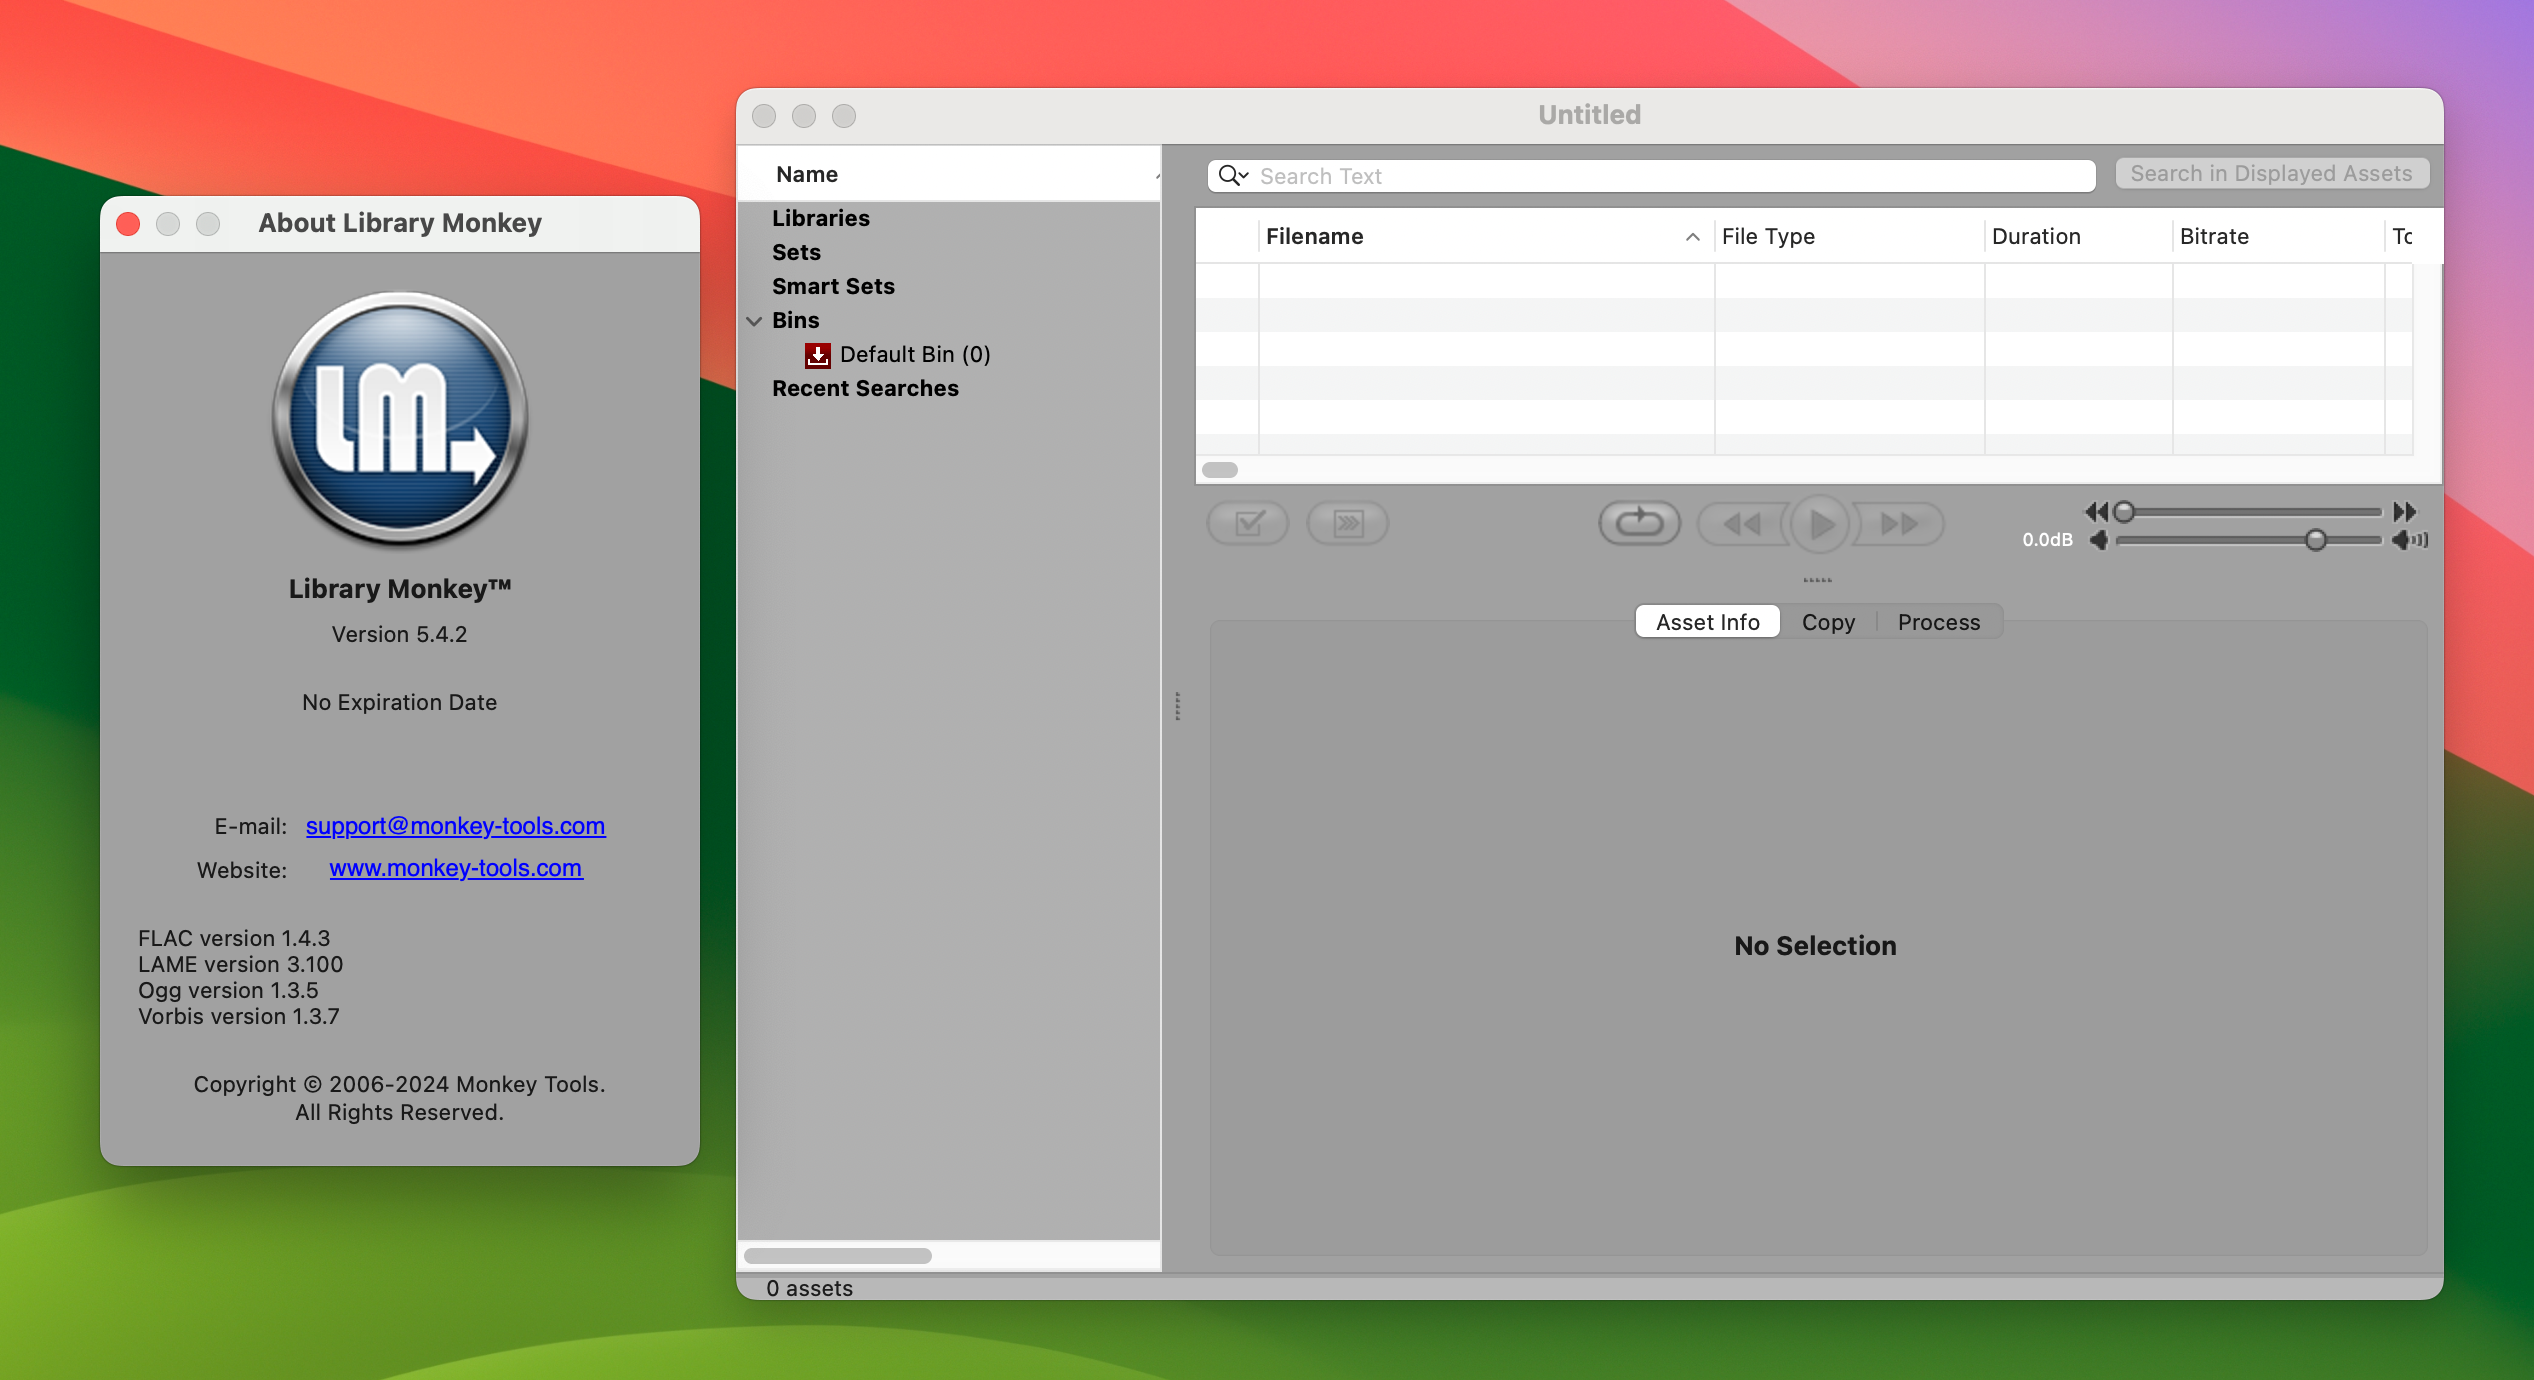
Task: Click the Copy button in bottom panel
Action: (x=1829, y=622)
